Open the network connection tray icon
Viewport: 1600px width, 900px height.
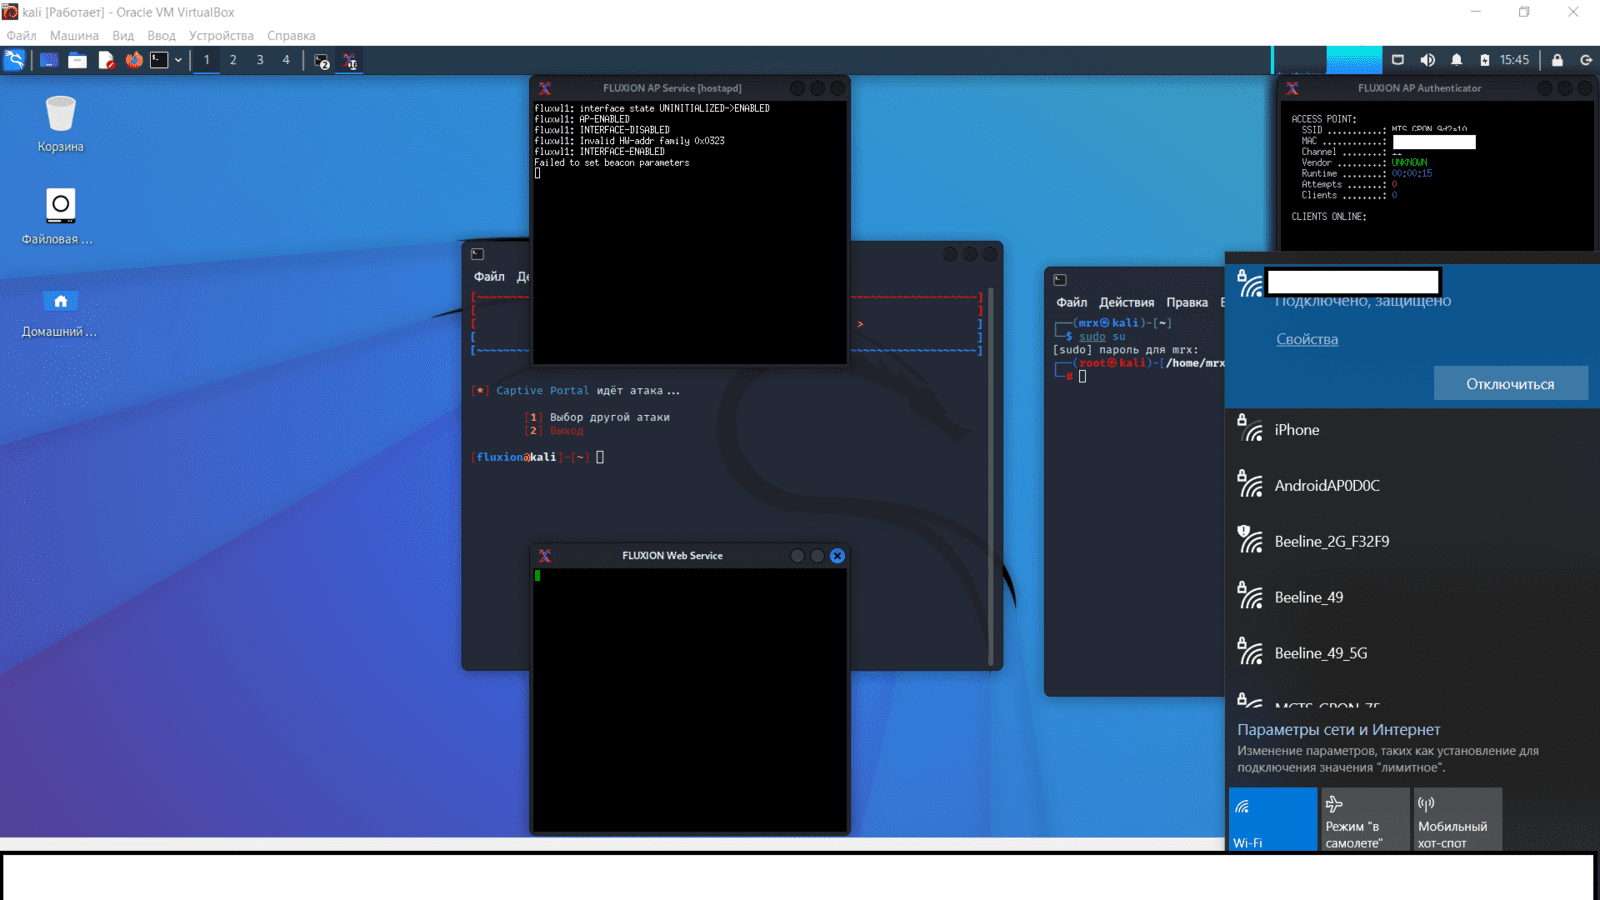click(x=1398, y=60)
